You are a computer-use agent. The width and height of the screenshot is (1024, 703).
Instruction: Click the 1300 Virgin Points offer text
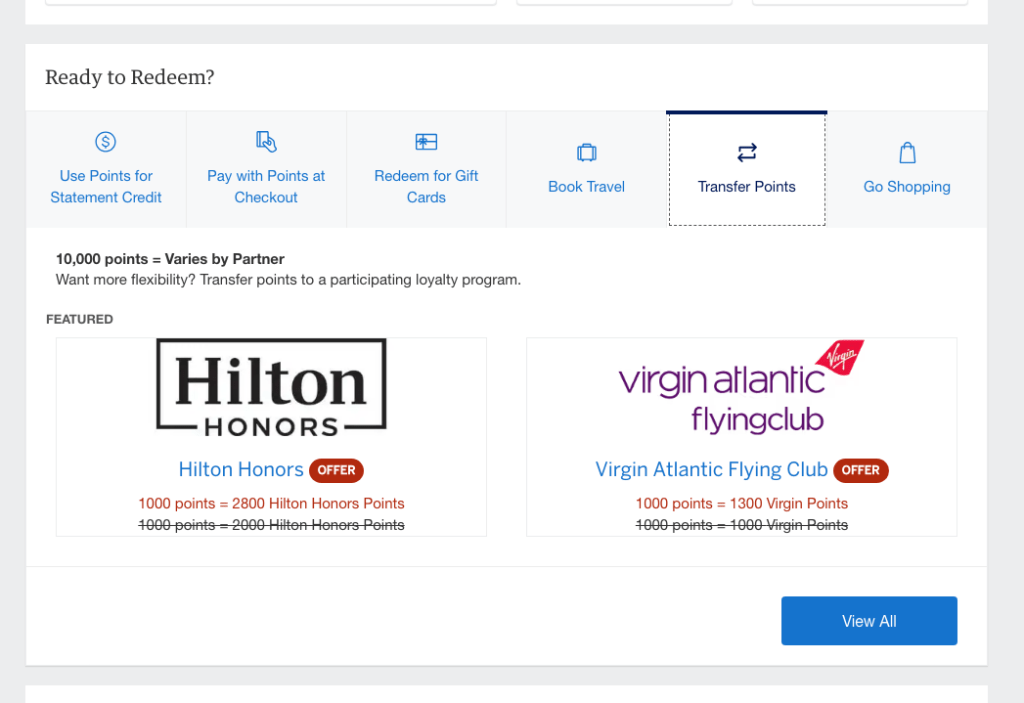click(x=741, y=504)
